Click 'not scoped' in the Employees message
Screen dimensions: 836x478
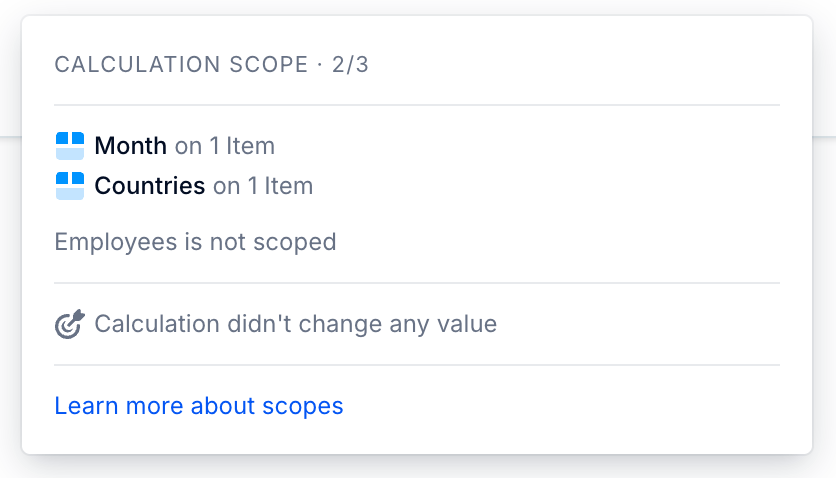tap(273, 242)
